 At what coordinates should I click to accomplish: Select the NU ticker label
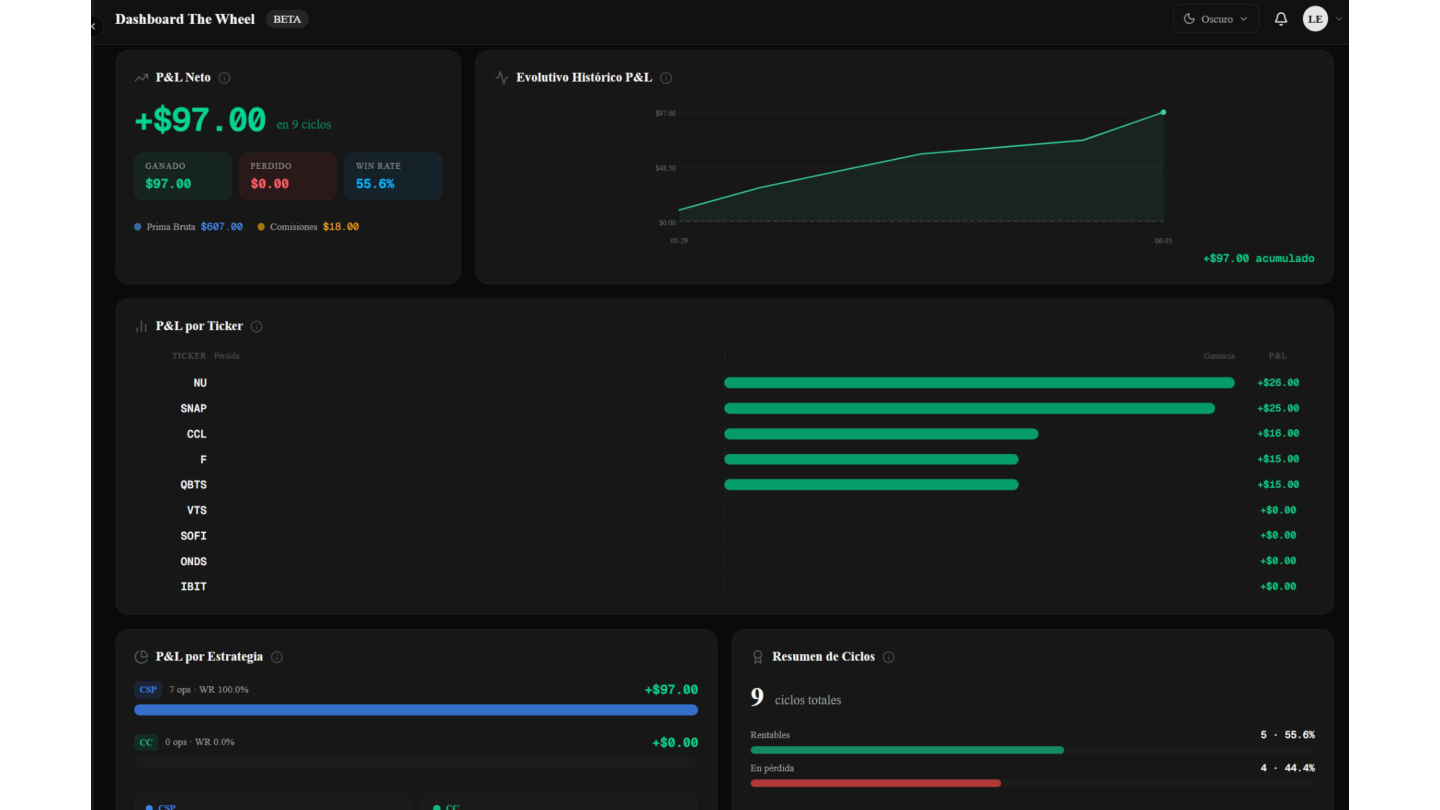(x=200, y=383)
